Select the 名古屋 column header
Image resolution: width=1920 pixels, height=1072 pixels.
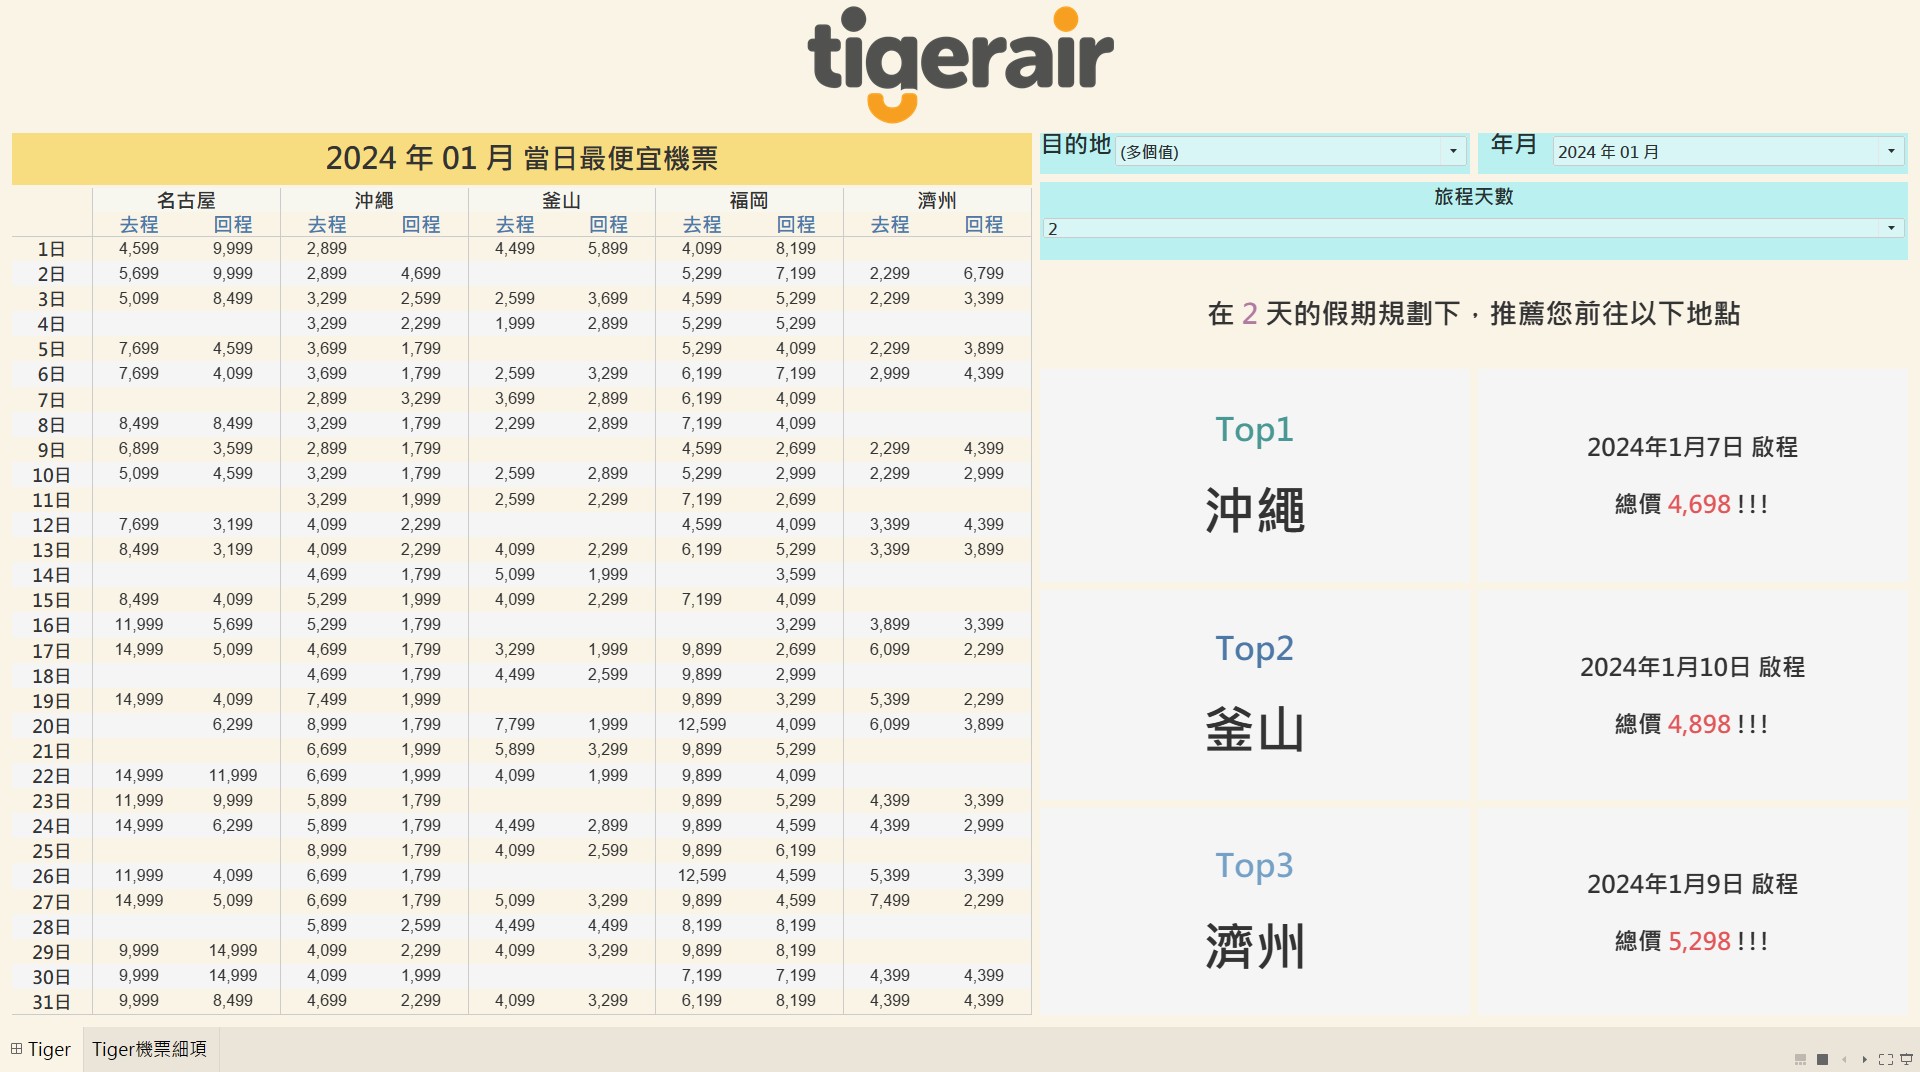pyautogui.click(x=186, y=200)
